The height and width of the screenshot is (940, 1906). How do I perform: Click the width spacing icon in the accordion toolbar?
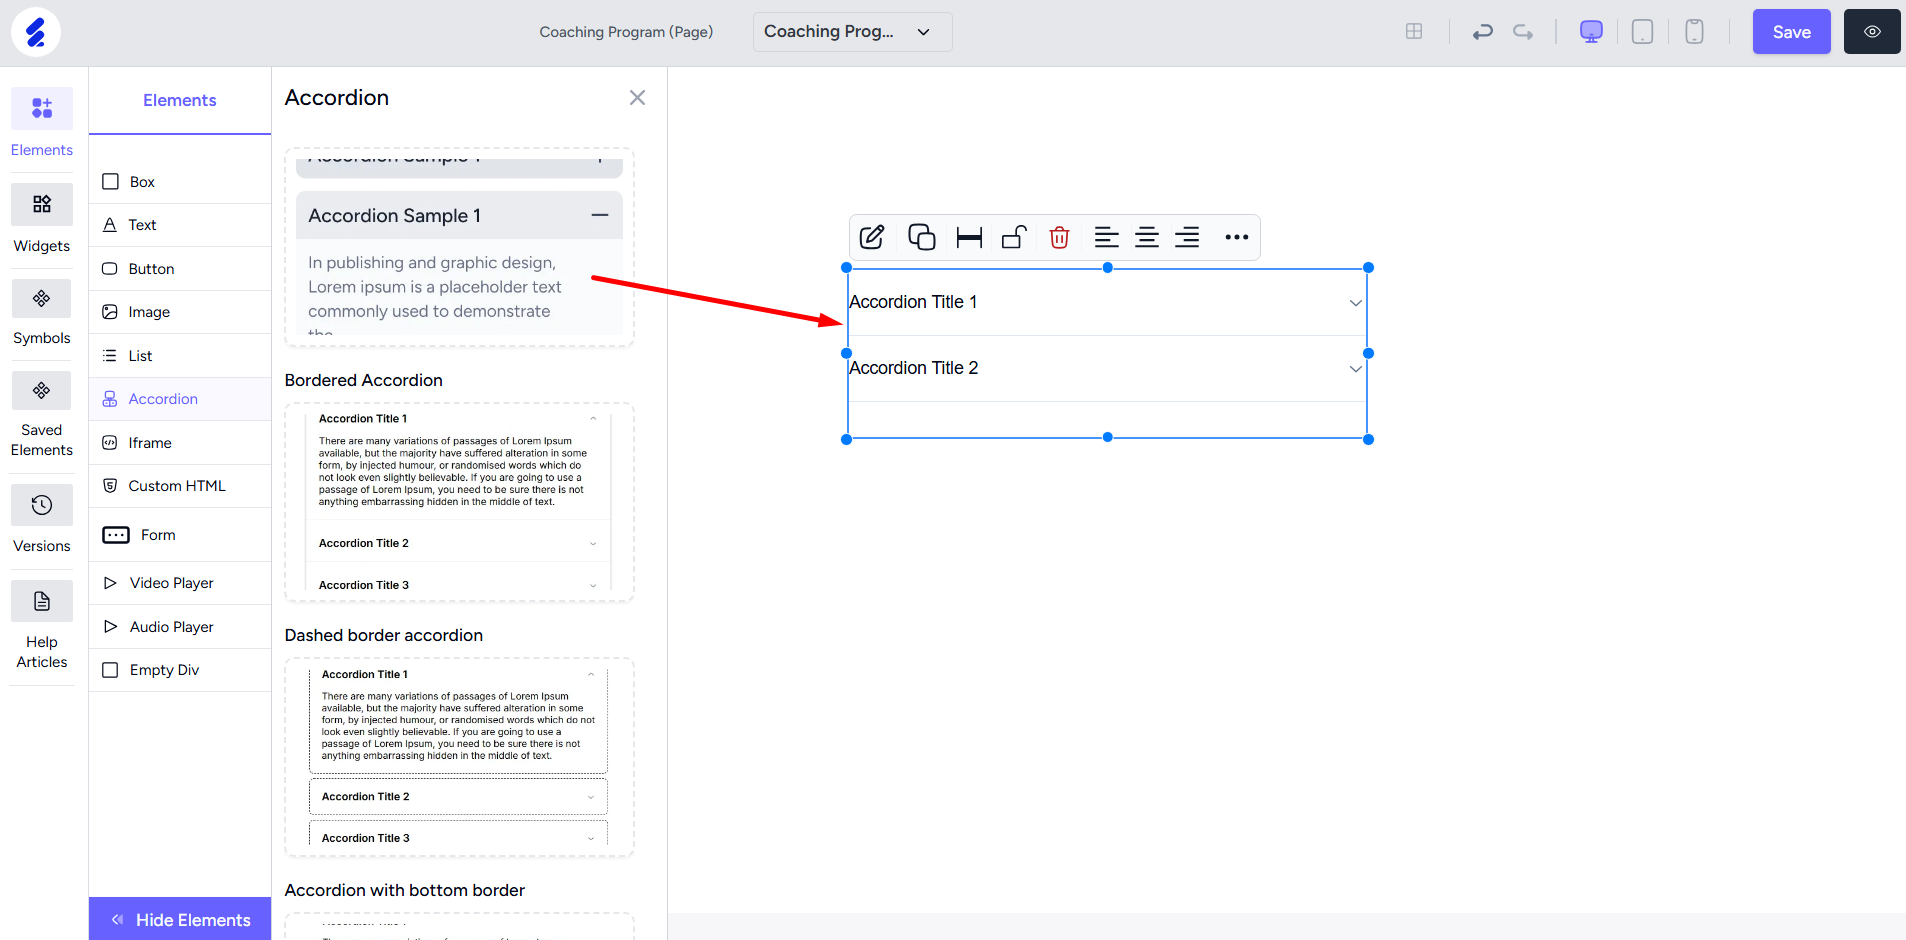(x=969, y=237)
